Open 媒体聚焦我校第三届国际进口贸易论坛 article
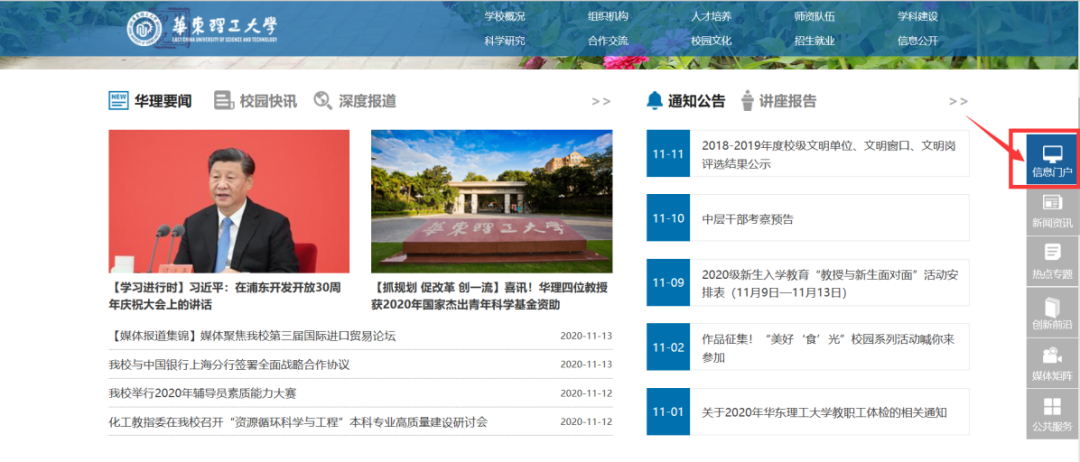1080x462 pixels. (252, 336)
